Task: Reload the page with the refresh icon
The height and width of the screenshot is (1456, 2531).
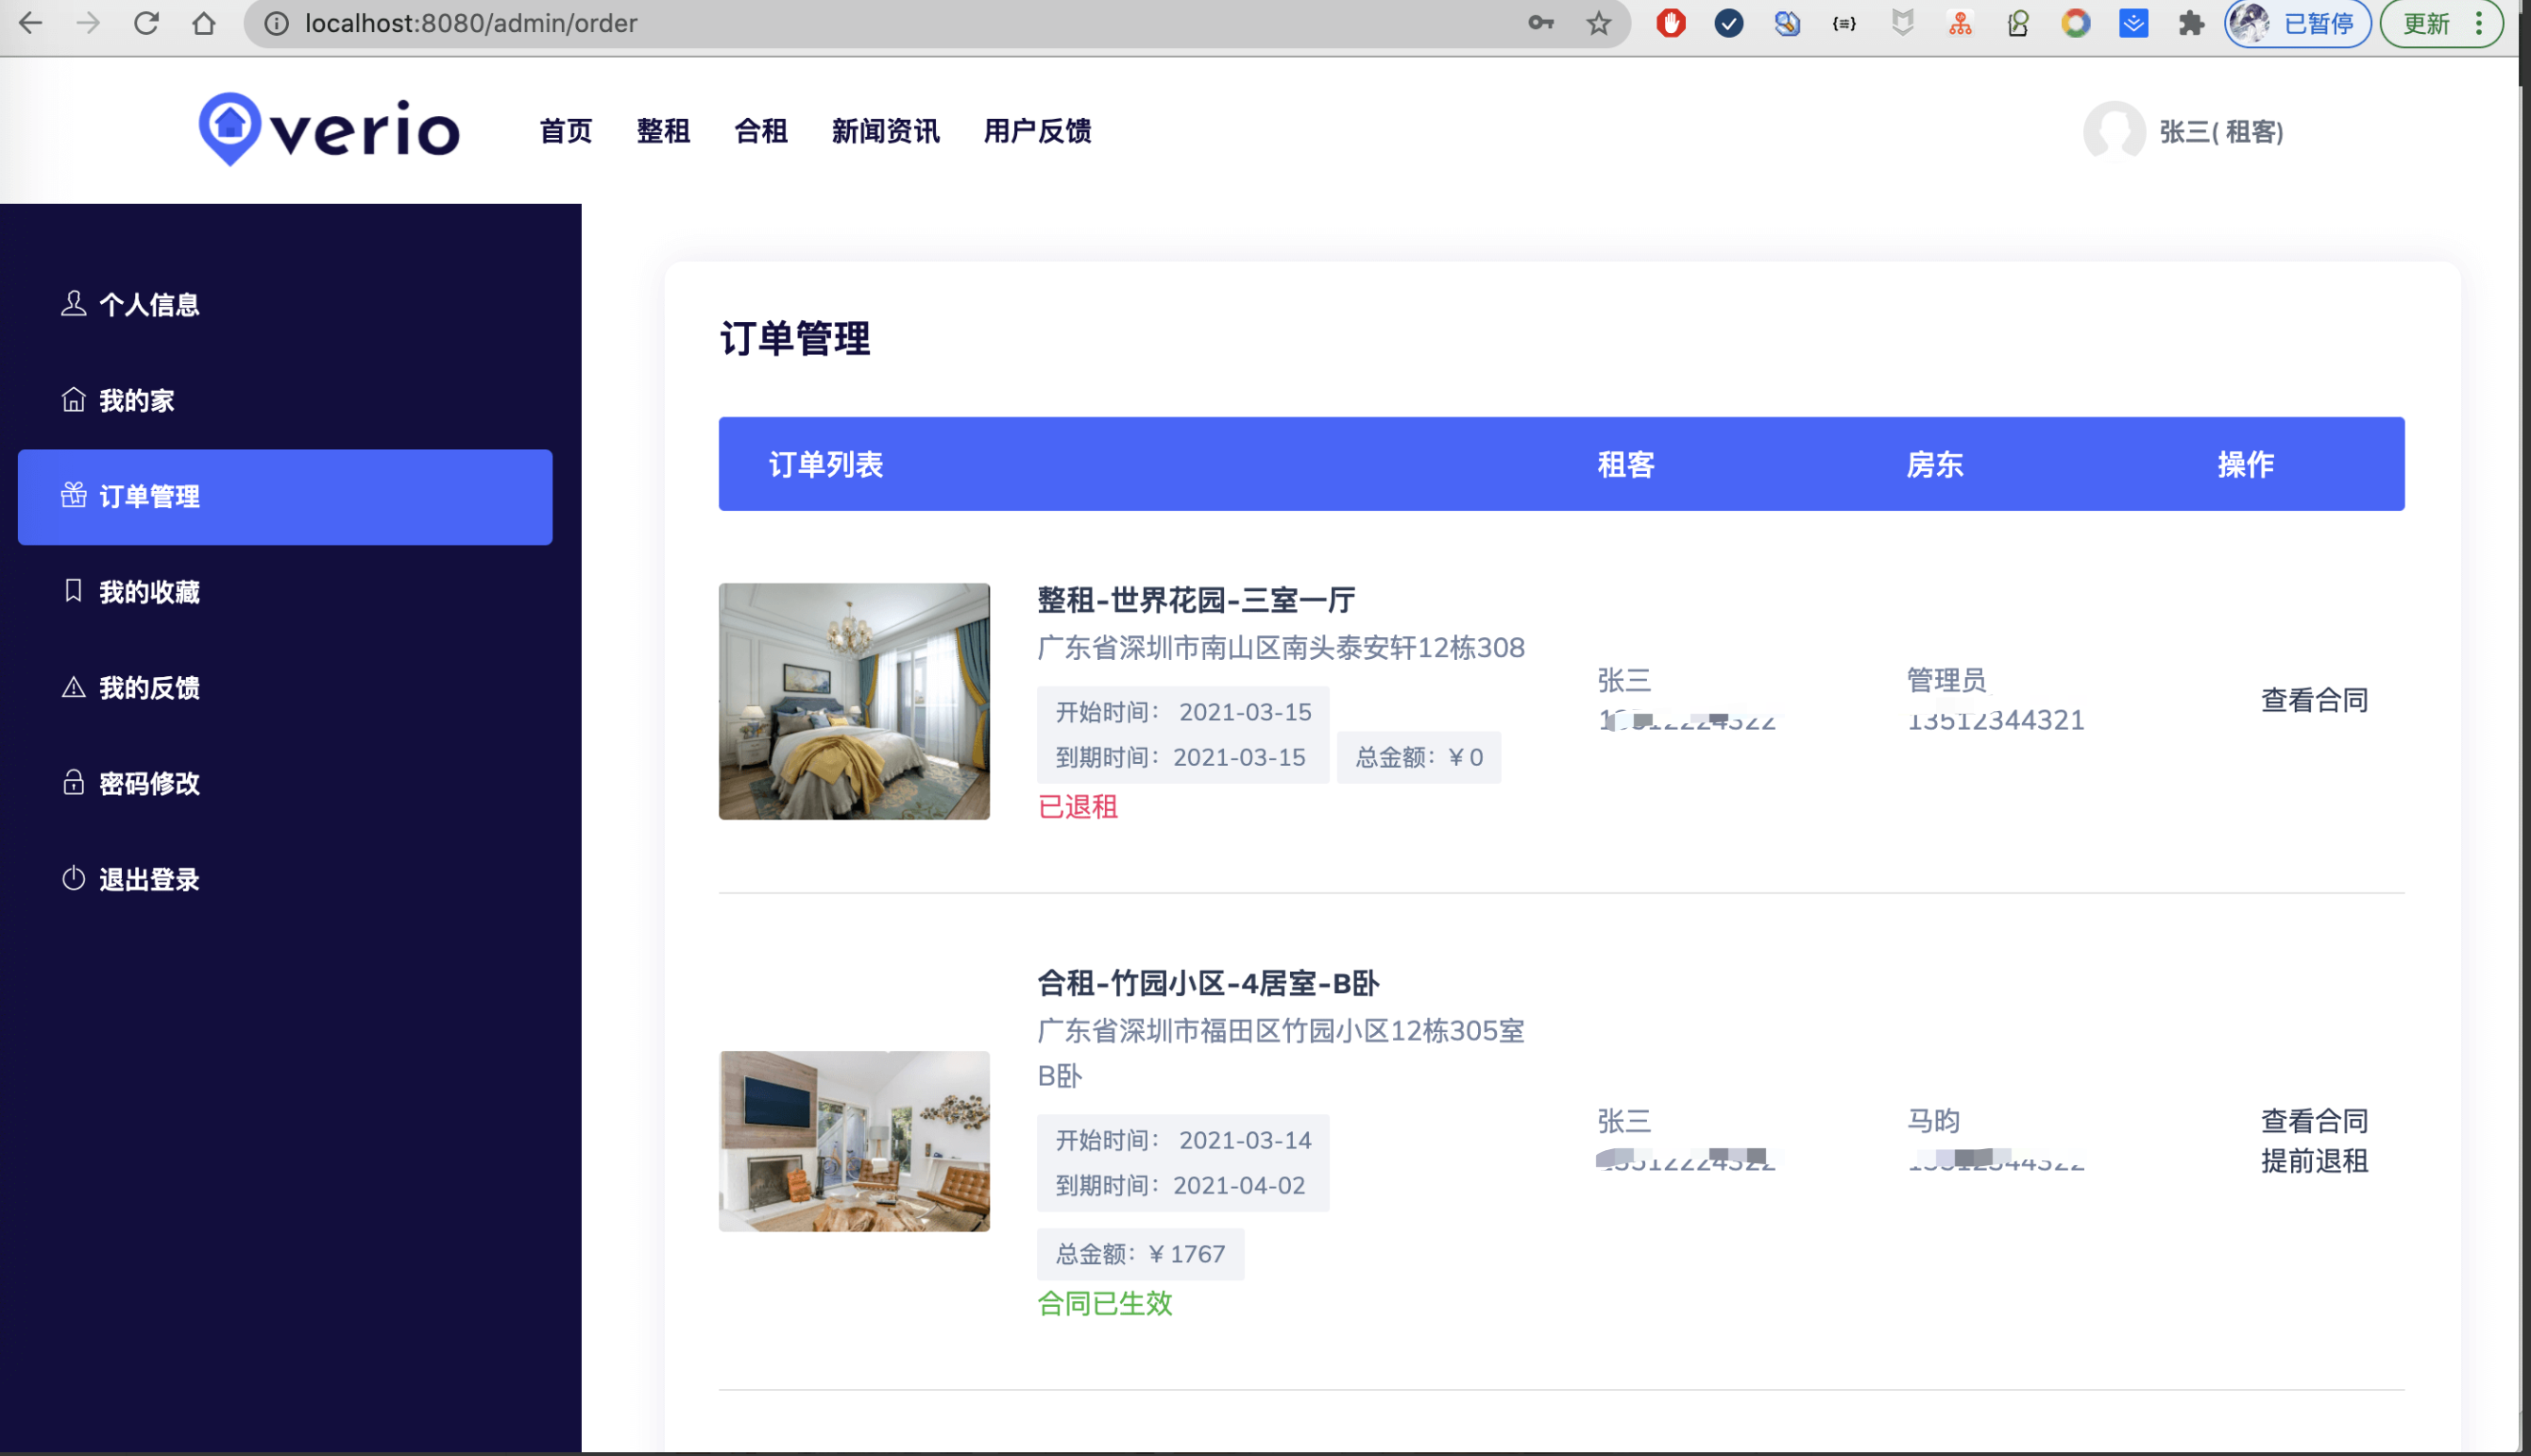Action: [x=147, y=23]
